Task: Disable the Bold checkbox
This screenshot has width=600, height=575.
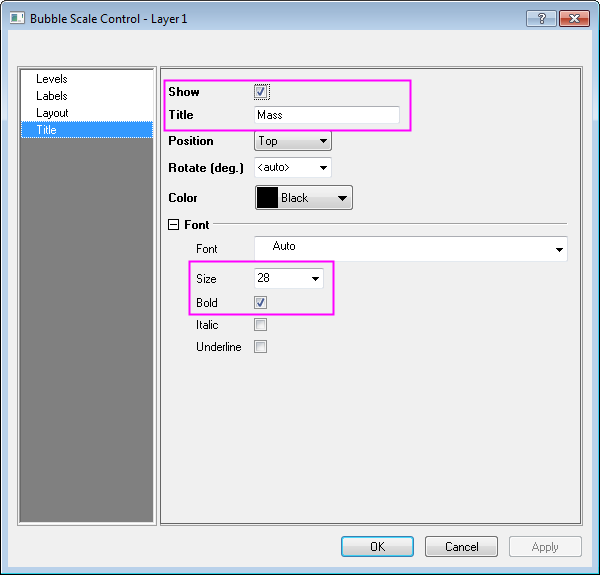Action: (x=261, y=302)
